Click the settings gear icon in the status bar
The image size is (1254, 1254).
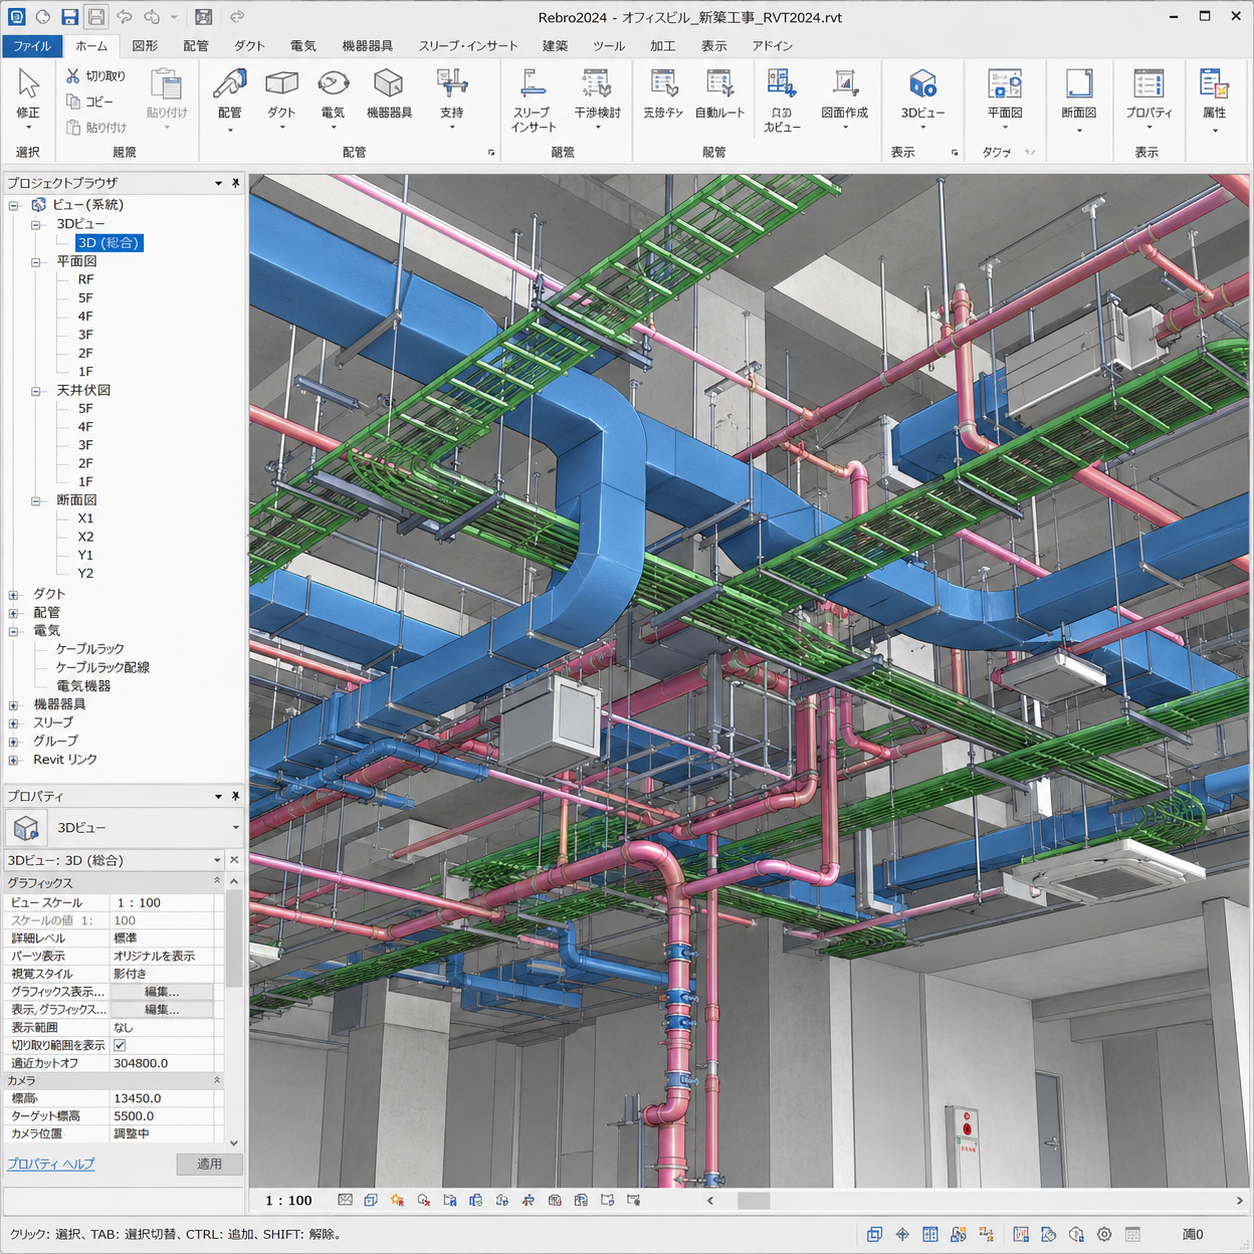(1104, 1234)
